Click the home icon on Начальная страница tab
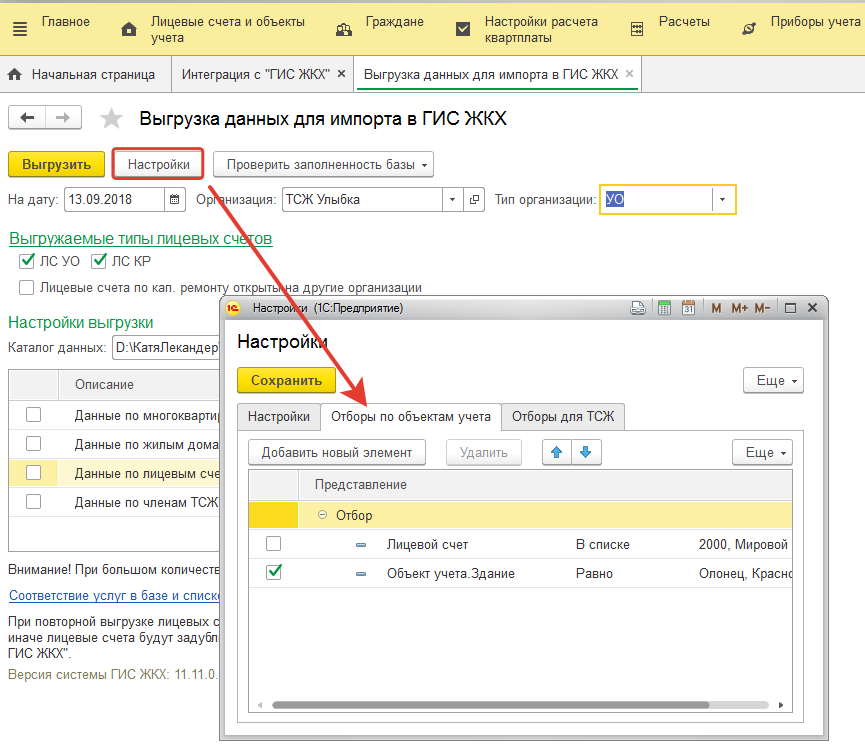The width and height of the screenshot is (865, 755). pyautogui.click(x=15, y=74)
